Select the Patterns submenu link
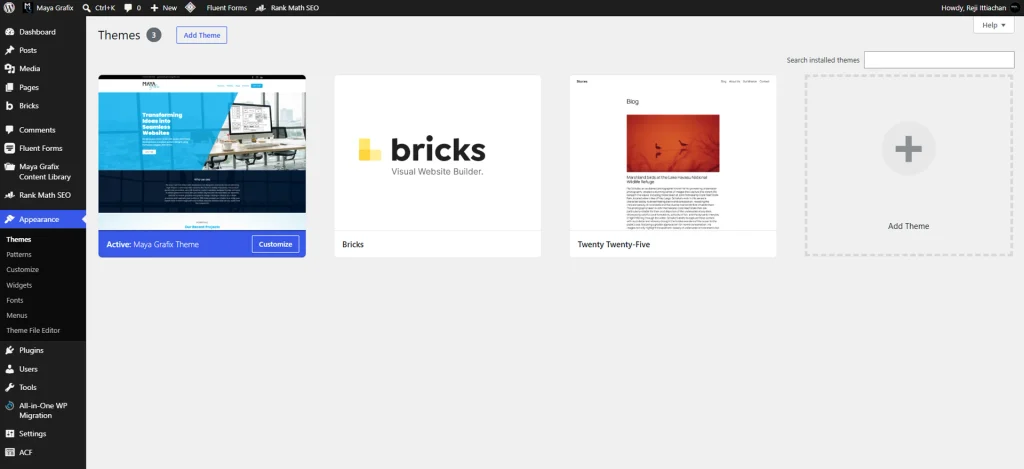 tap(19, 255)
